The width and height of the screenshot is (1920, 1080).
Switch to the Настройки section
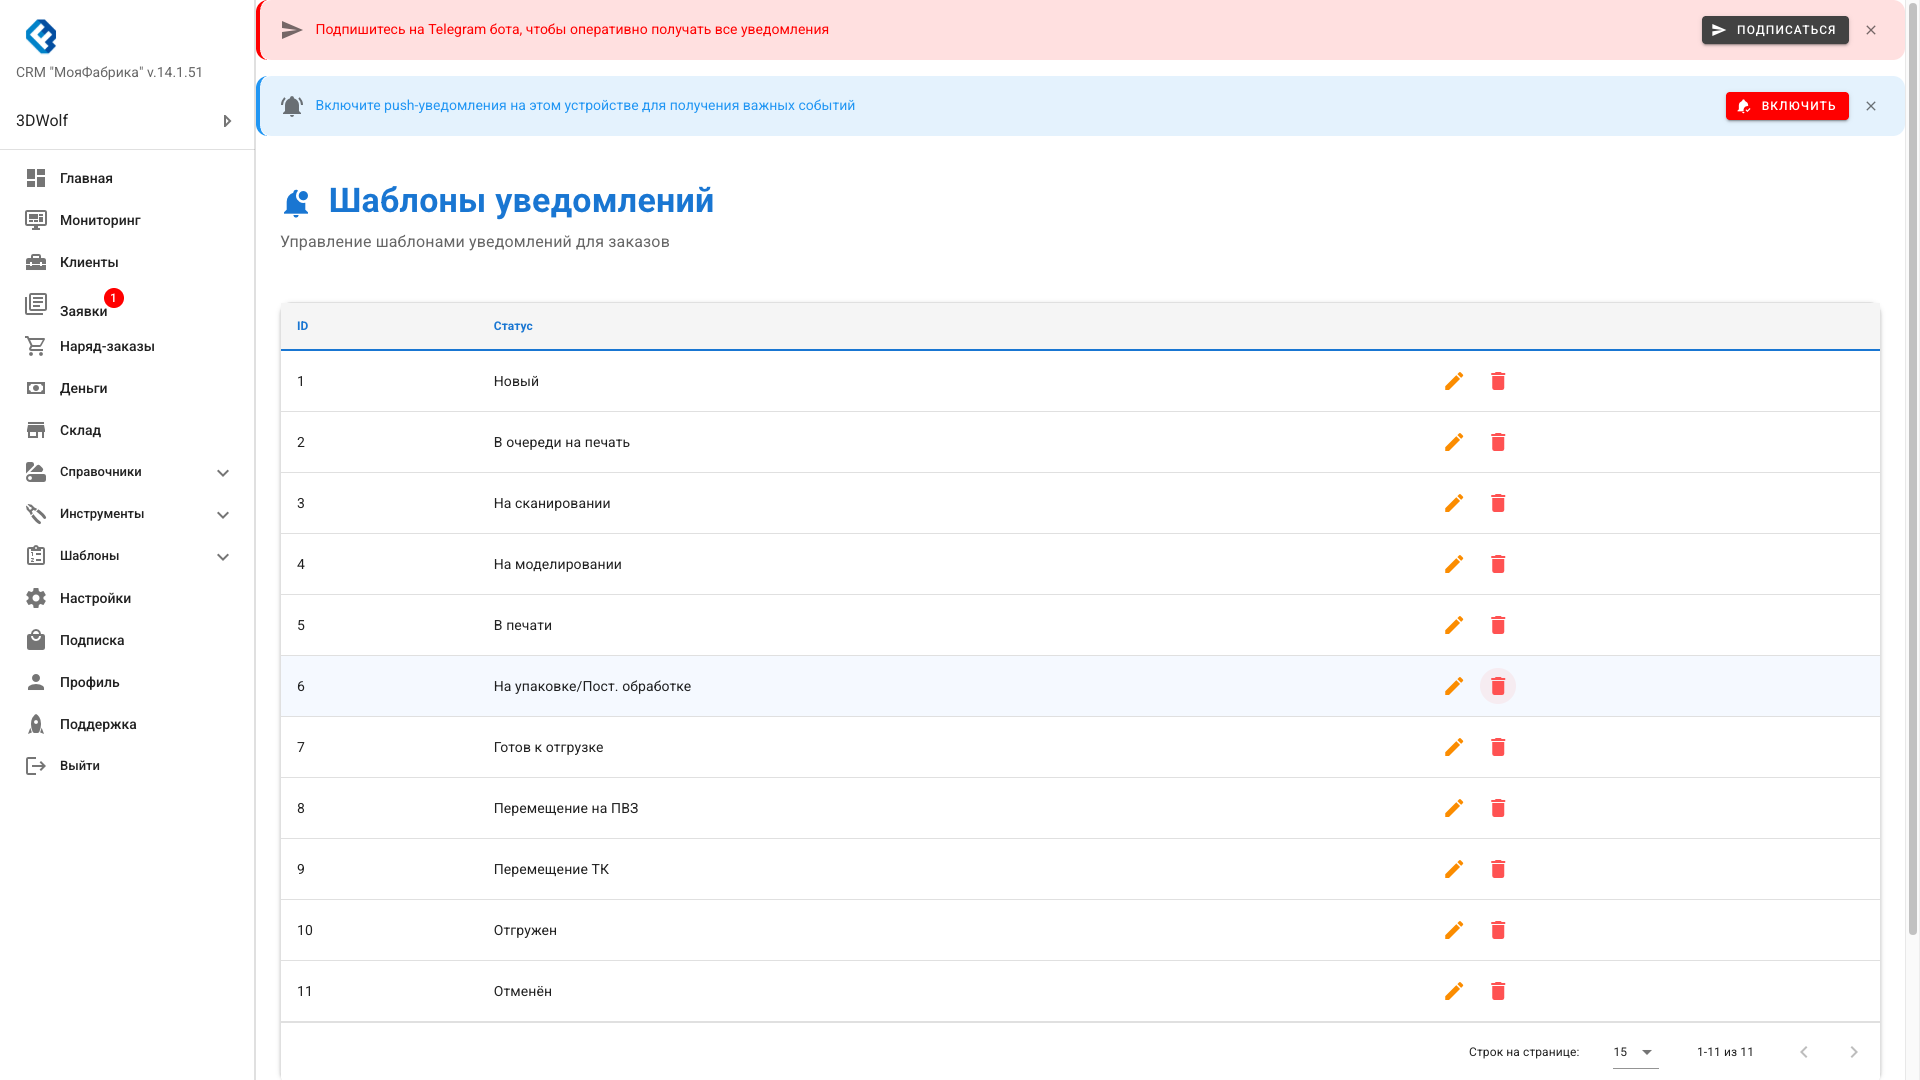click(95, 598)
